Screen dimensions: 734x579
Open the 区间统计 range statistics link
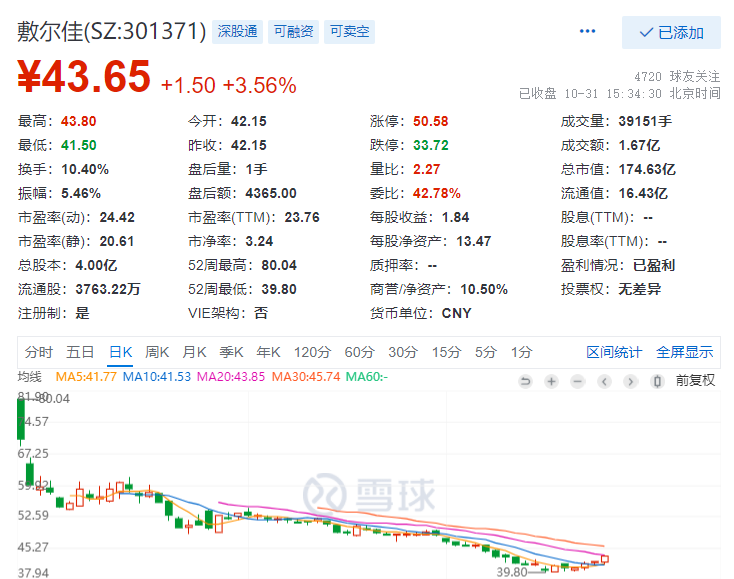614,352
